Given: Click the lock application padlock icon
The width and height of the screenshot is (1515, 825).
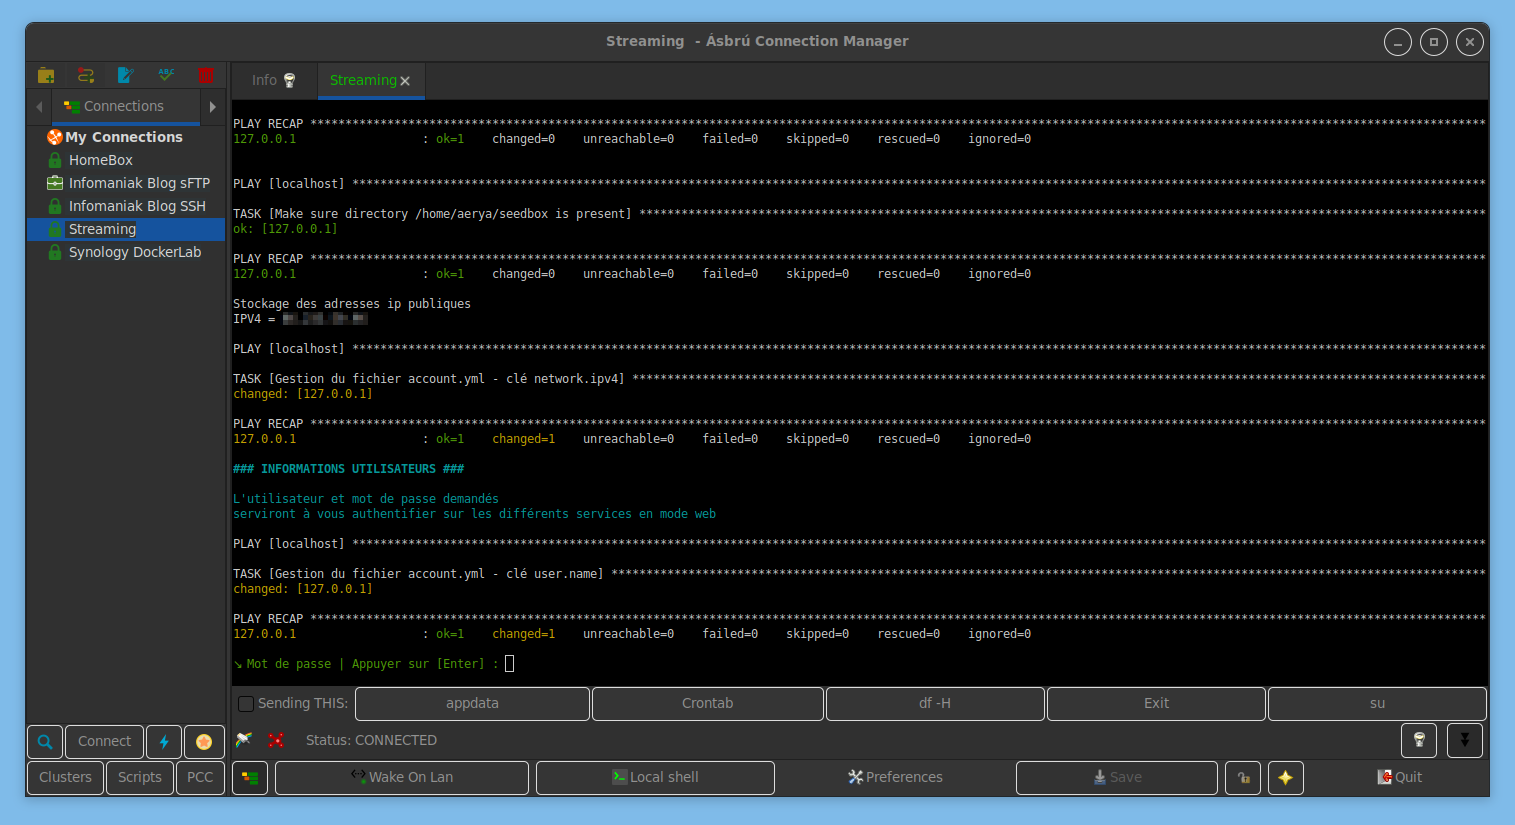Looking at the screenshot, I should (1243, 778).
